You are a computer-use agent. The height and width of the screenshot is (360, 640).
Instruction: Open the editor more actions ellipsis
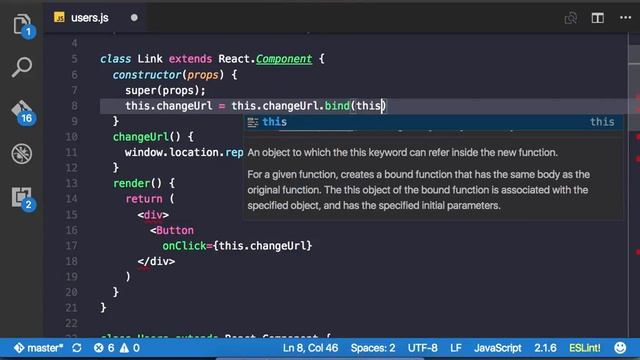pyautogui.click(x=625, y=18)
